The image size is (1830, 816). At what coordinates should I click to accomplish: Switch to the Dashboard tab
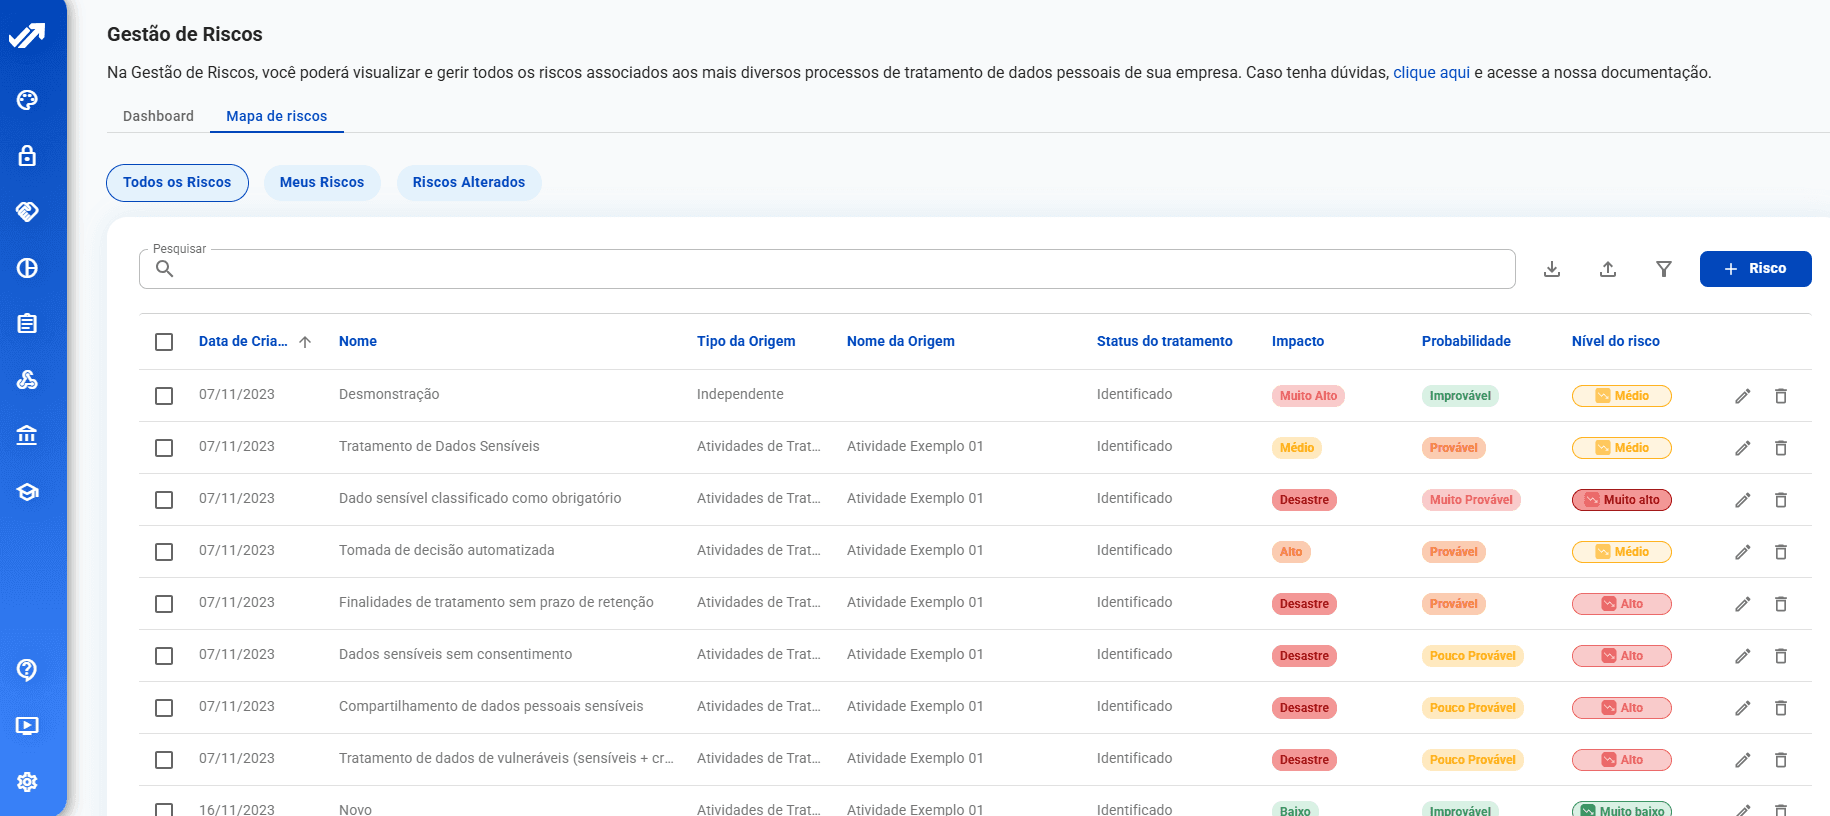(158, 116)
